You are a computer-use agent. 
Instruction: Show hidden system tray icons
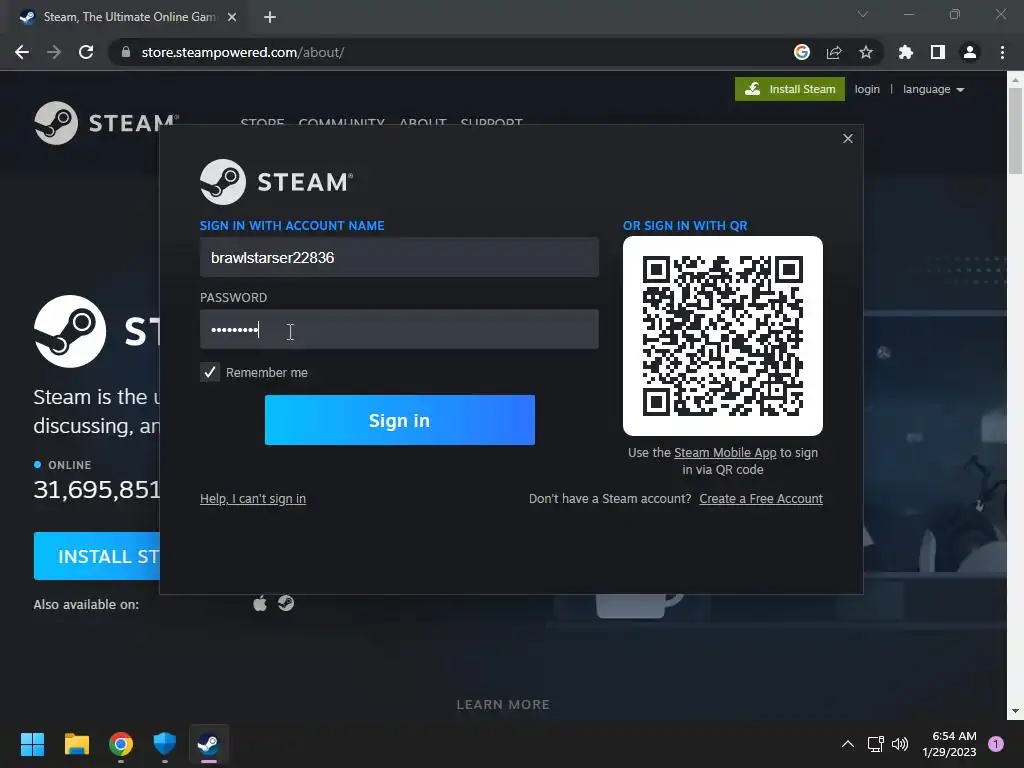click(848, 744)
